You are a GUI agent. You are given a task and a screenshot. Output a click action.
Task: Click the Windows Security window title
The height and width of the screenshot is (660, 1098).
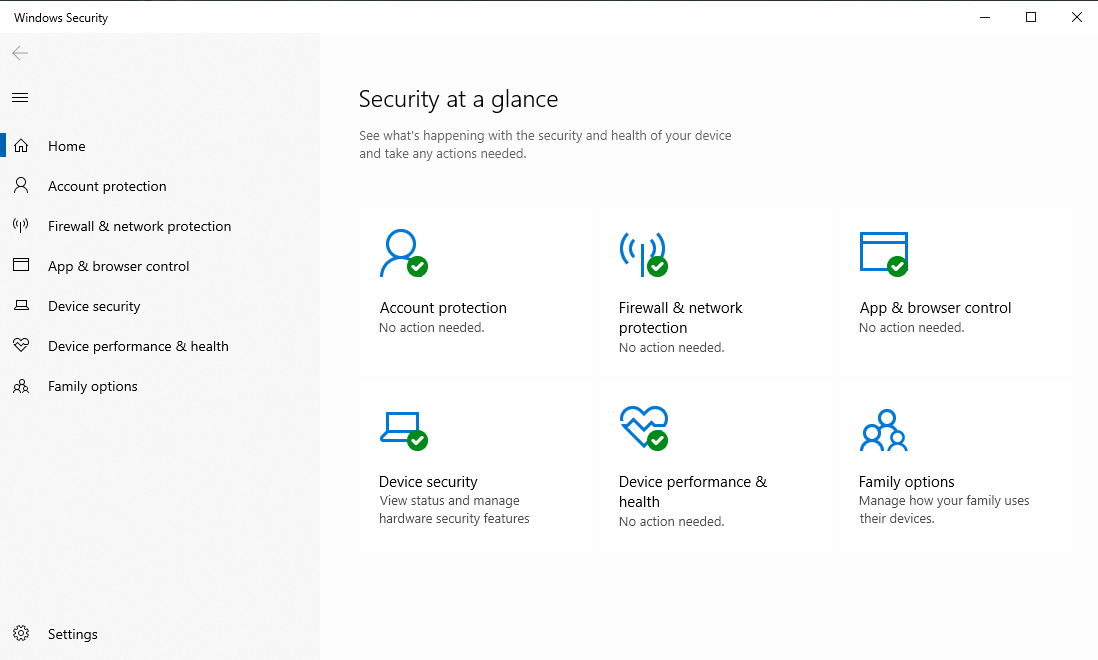click(x=61, y=17)
